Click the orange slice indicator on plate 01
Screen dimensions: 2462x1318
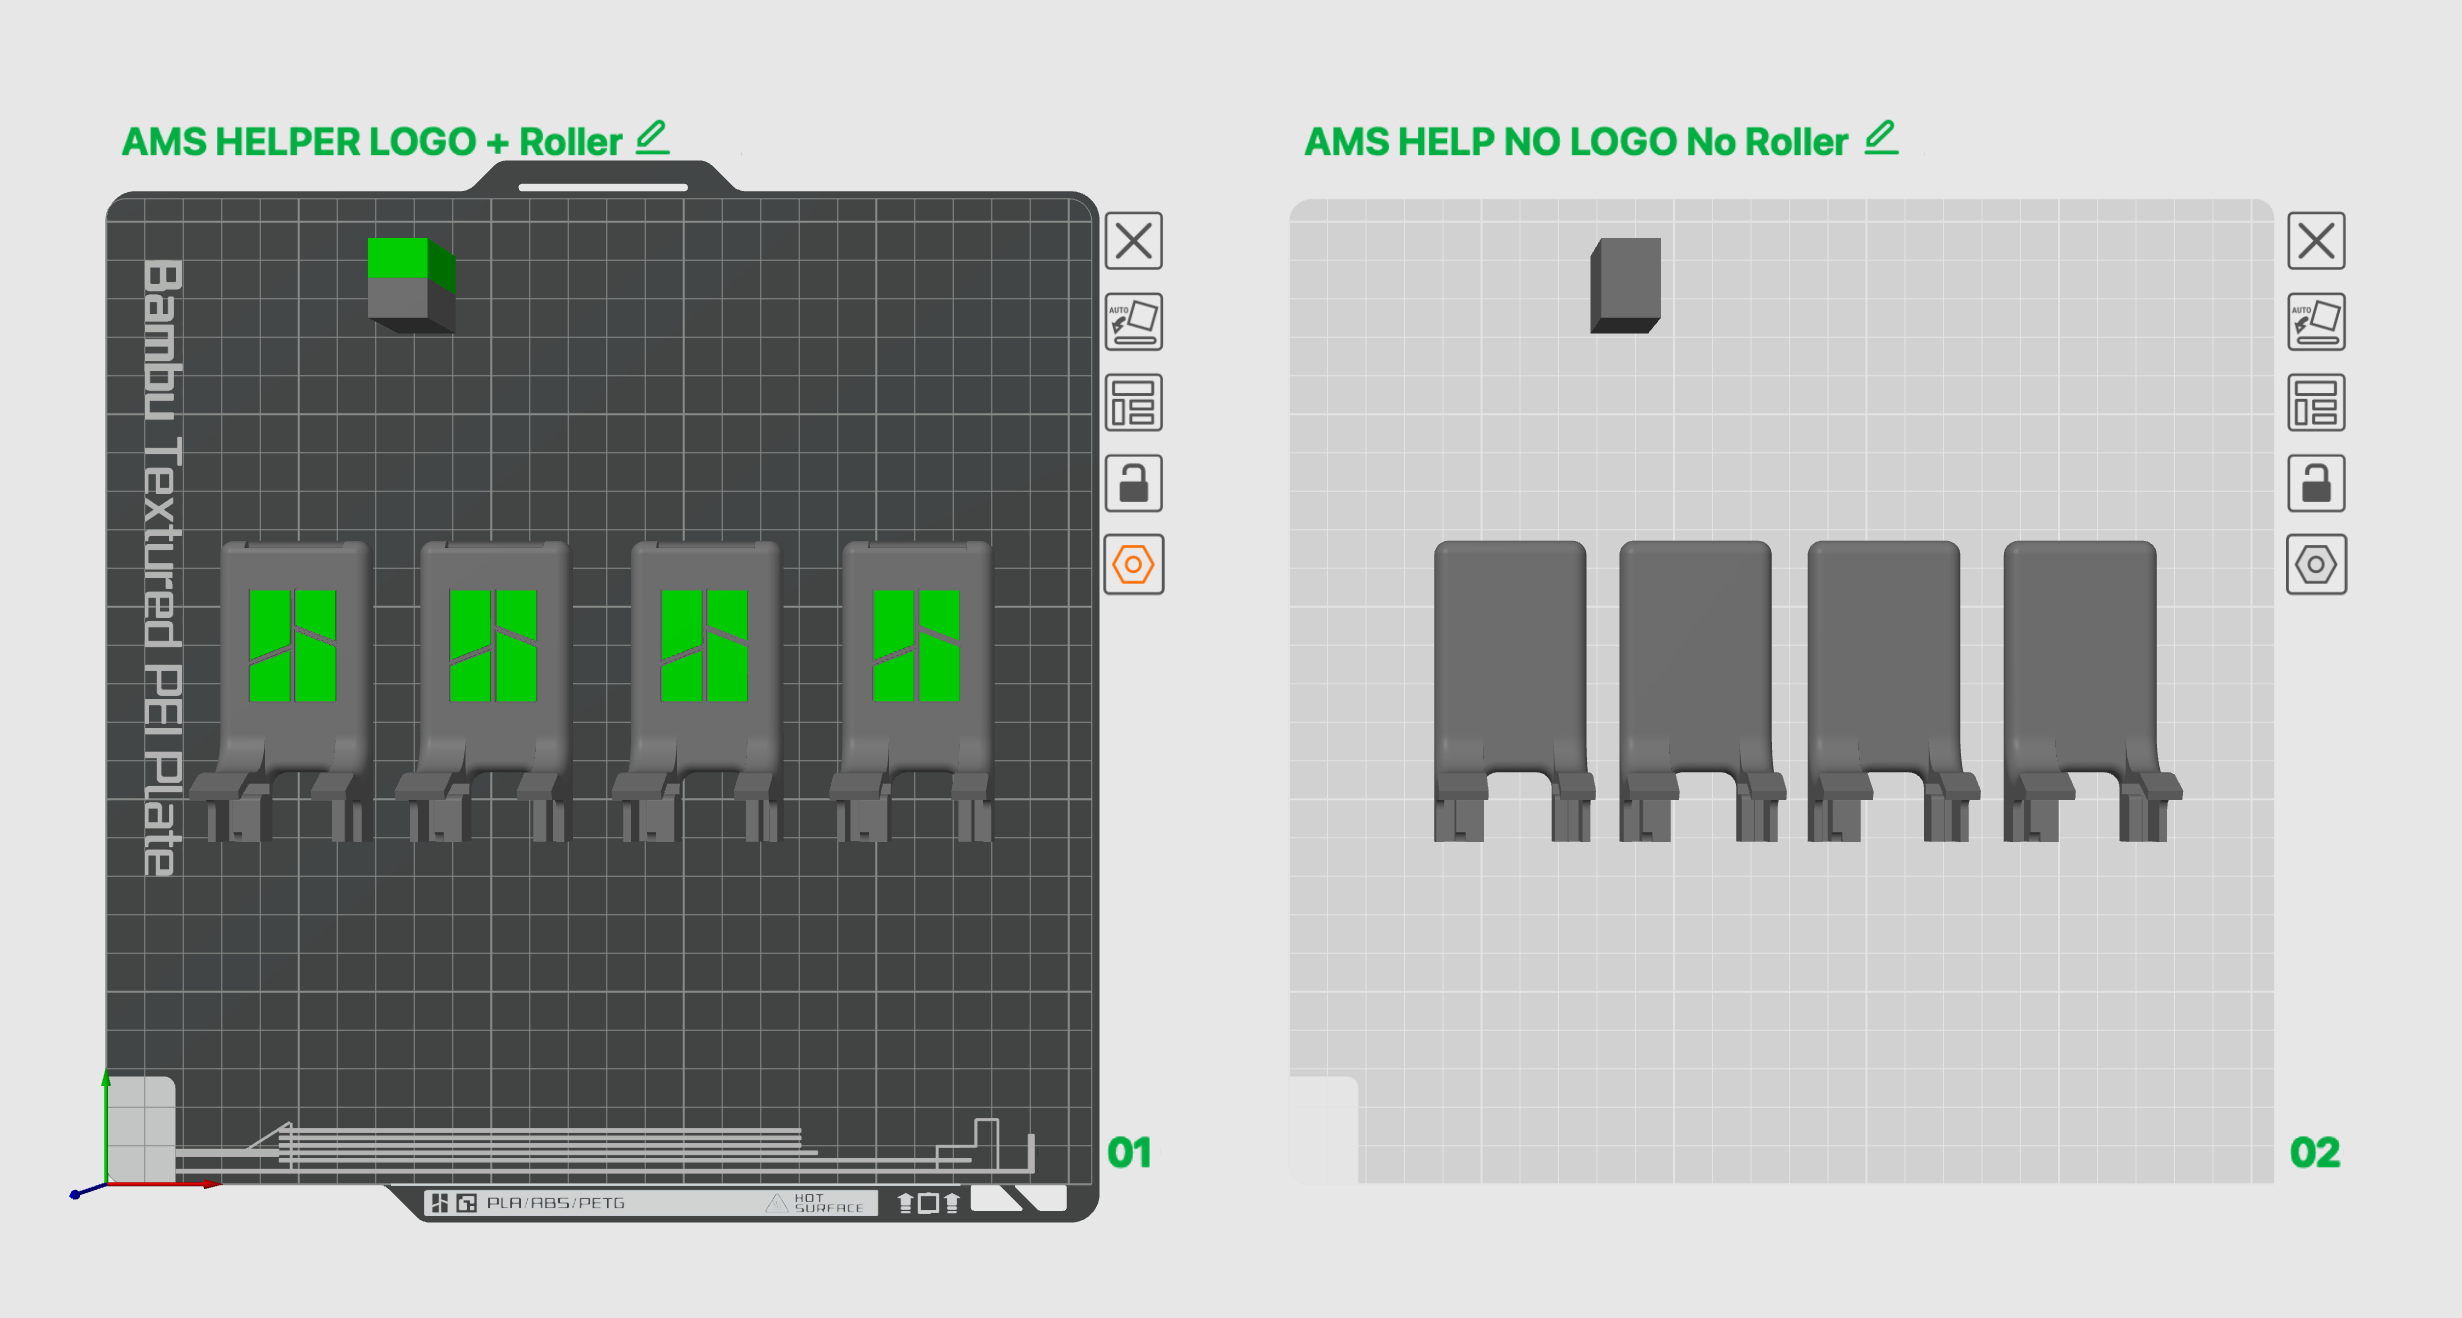[x=1134, y=565]
